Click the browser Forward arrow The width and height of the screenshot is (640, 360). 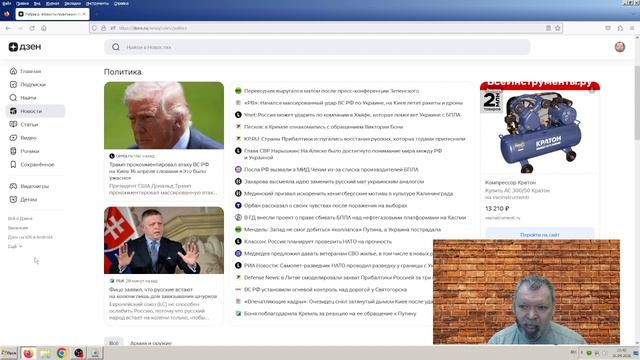[20, 28]
